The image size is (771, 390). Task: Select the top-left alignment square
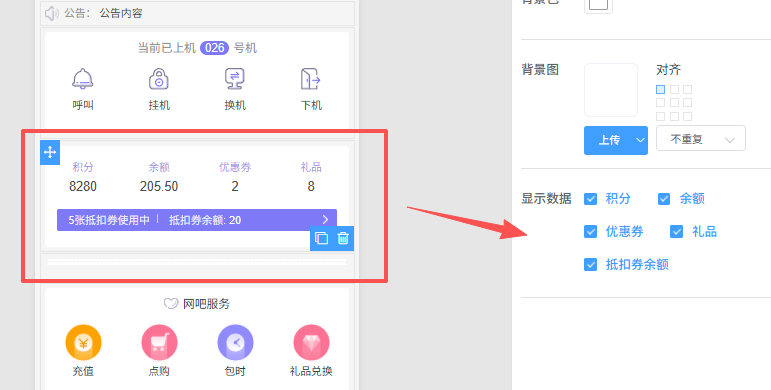click(660, 90)
